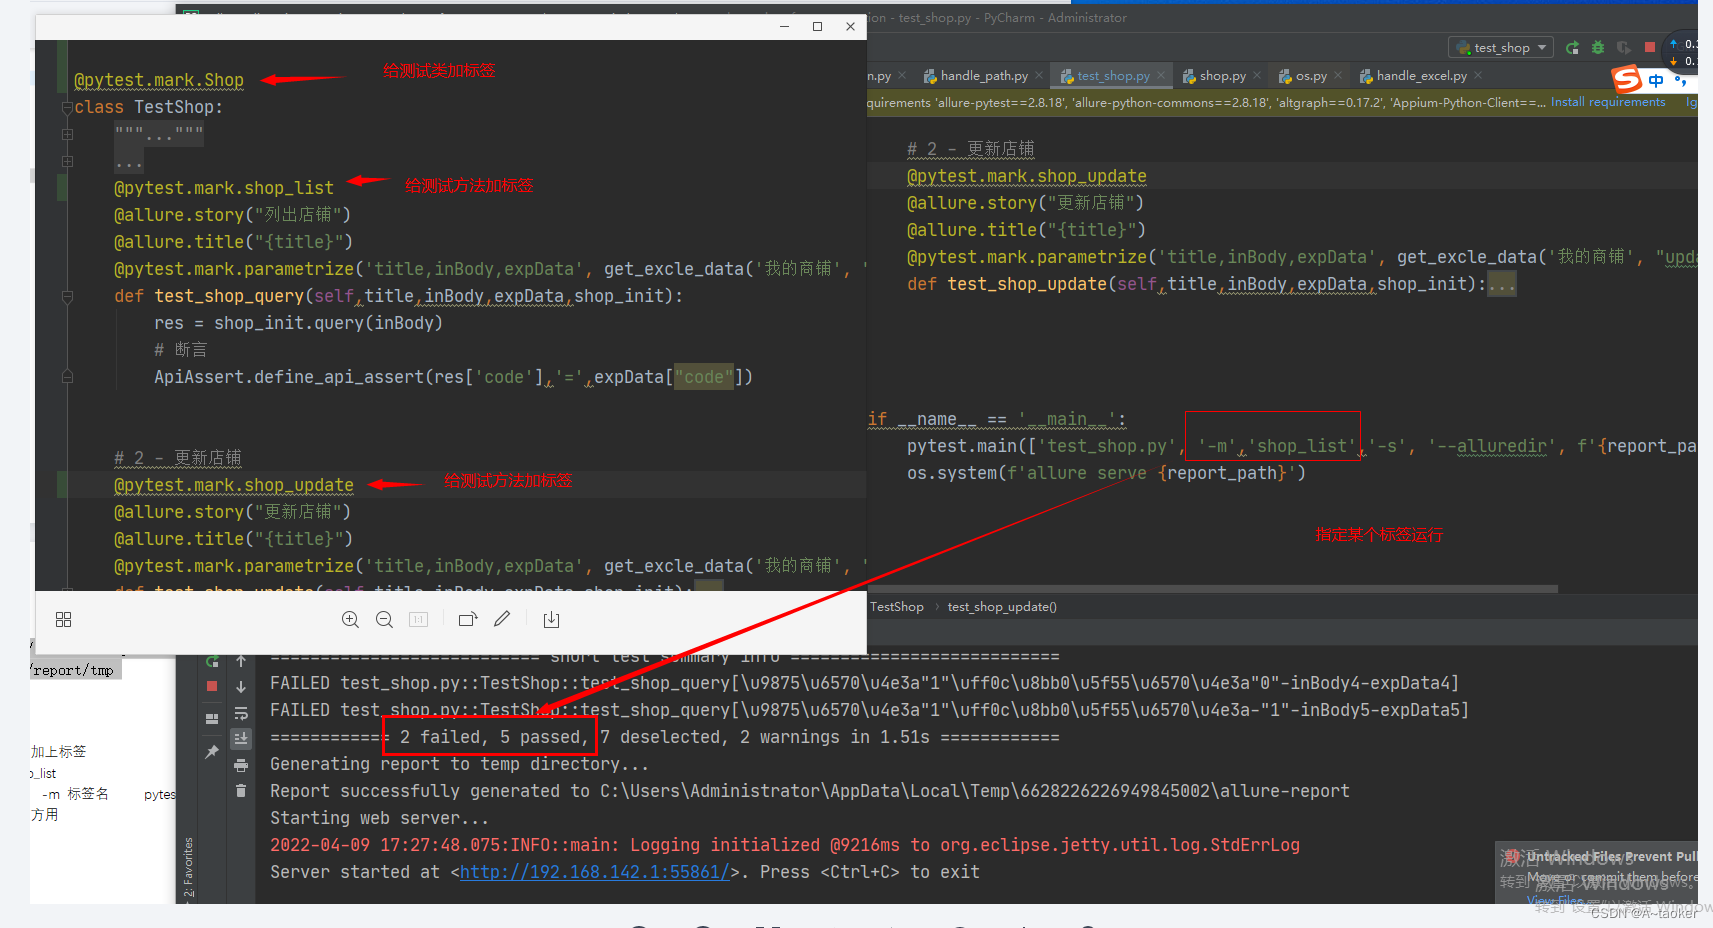Expand the folded docstring under class TestShop
The height and width of the screenshot is (928, 1713).
click(x=67, y=134)
